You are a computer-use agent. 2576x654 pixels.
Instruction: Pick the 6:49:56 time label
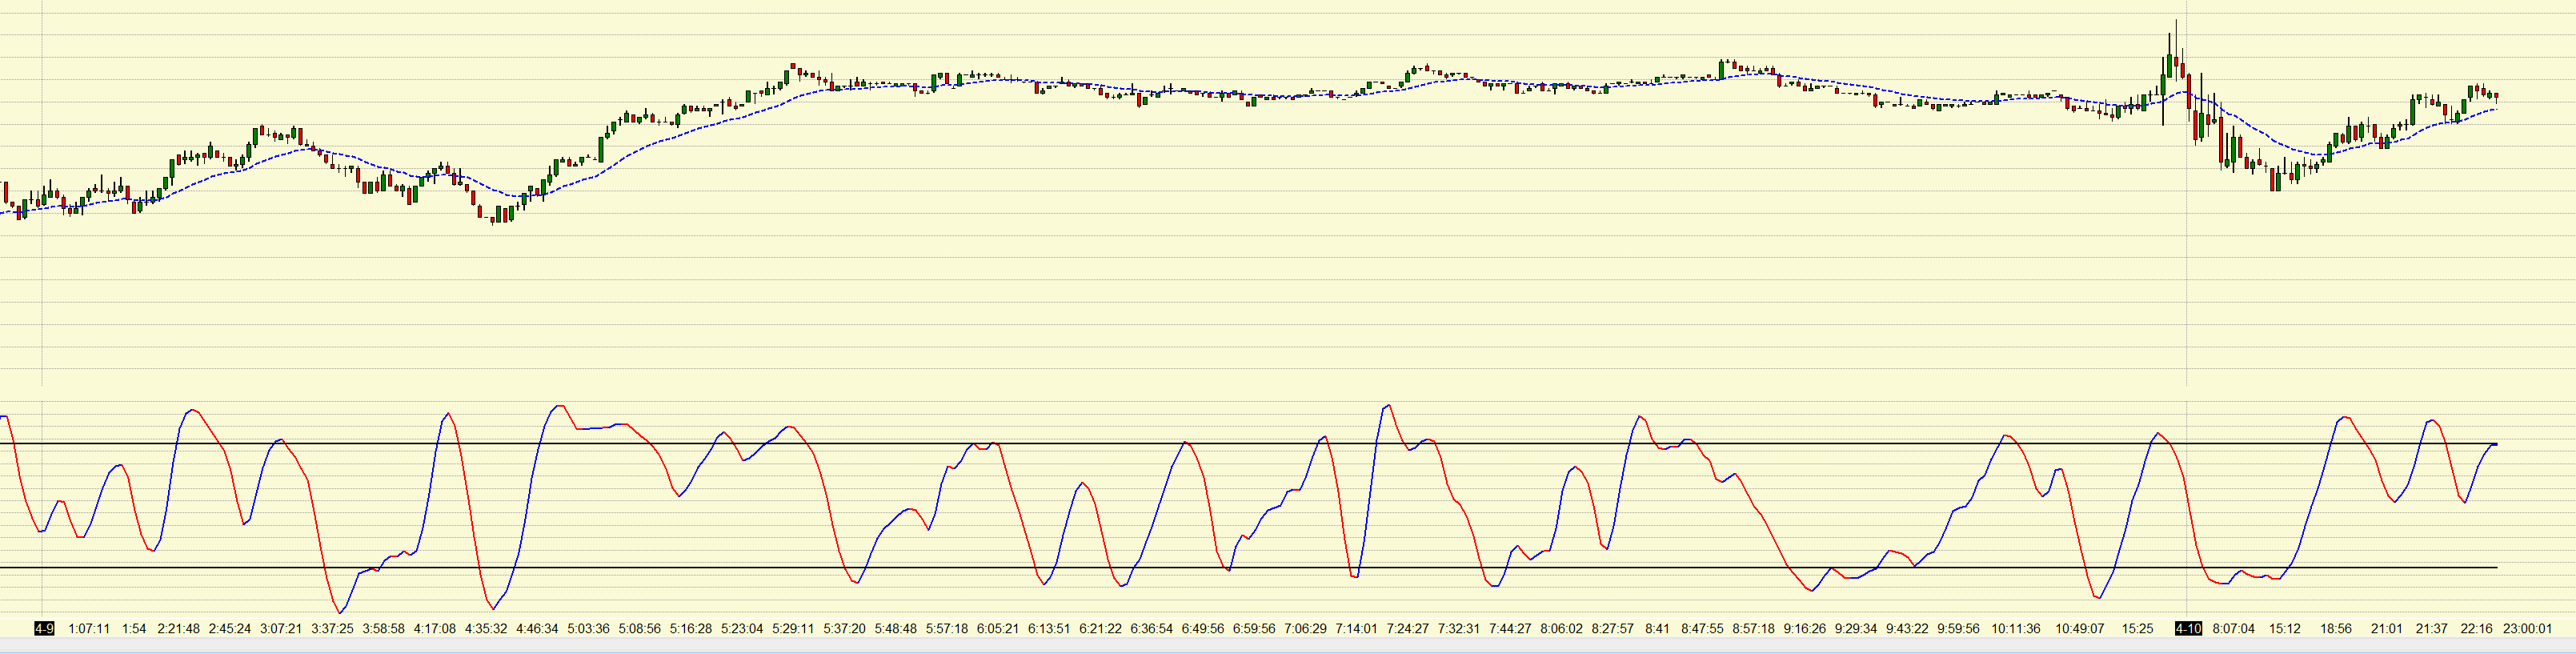1202,629
